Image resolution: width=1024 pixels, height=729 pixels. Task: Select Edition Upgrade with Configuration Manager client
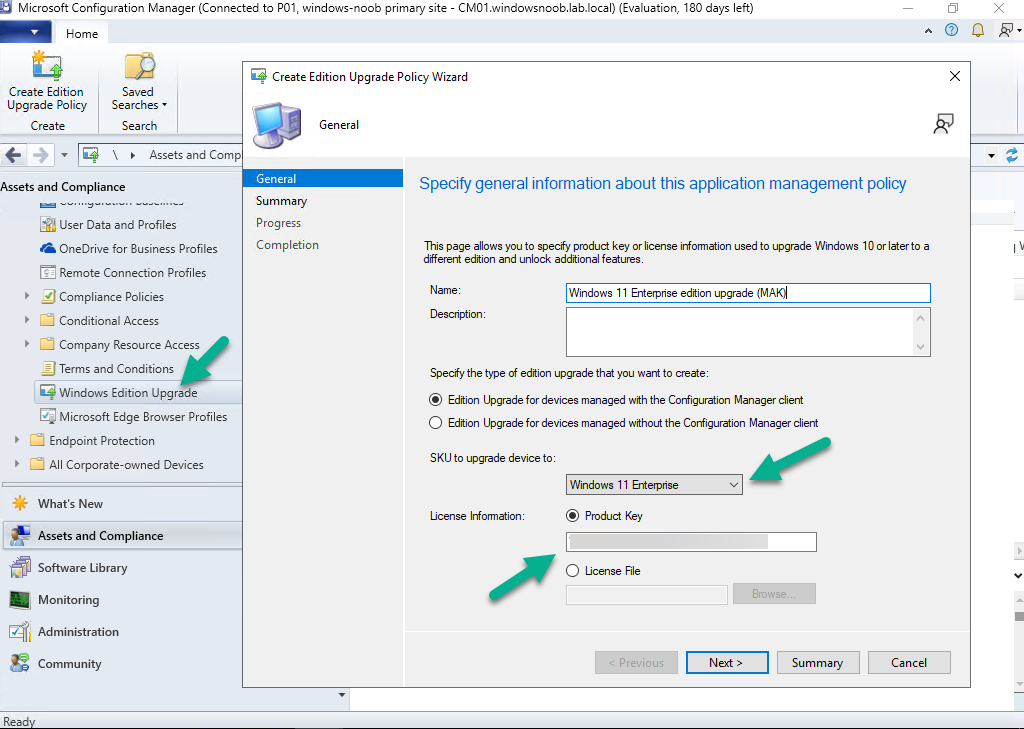click(x=436, y=400)
